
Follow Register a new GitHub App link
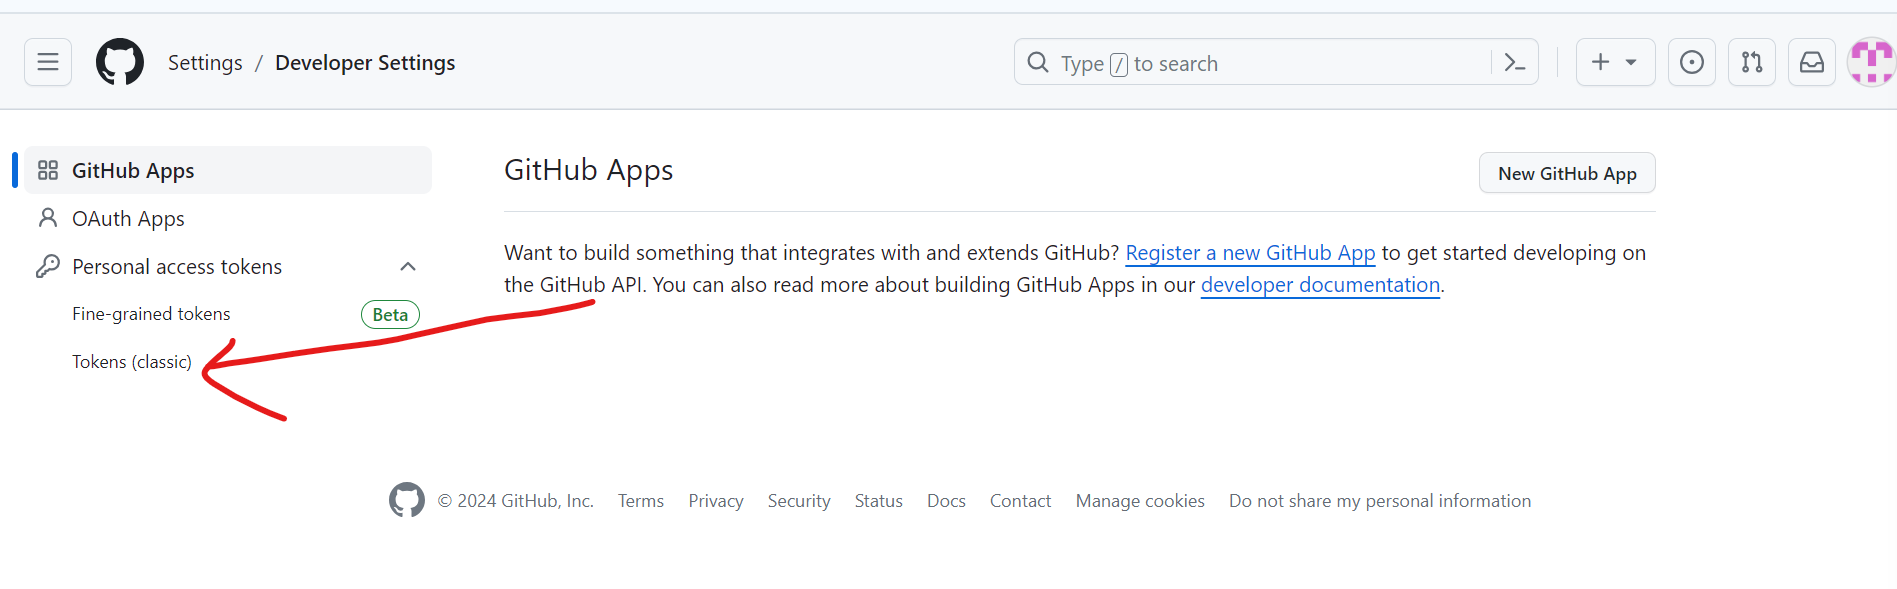tap(1250, 253)
